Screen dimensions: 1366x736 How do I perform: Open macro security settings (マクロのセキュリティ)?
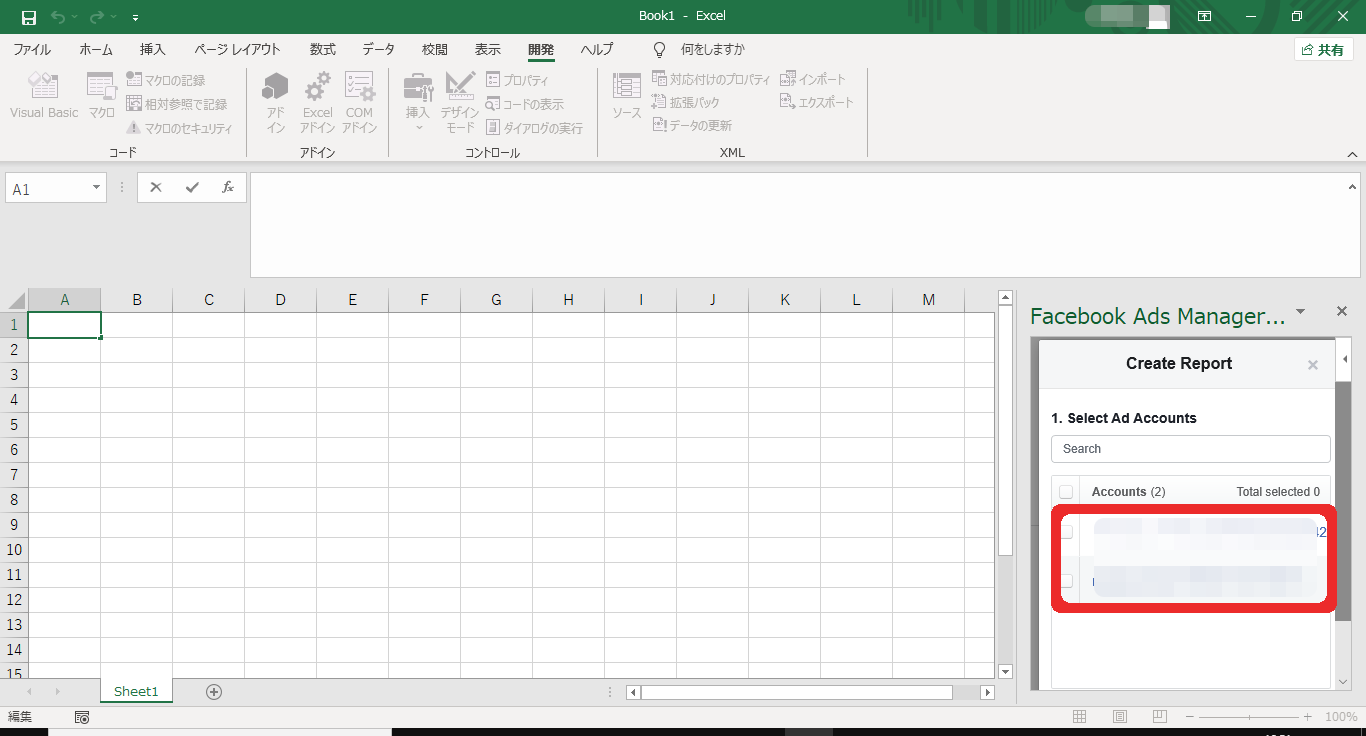pyautogui.click(x=179, y=128)
